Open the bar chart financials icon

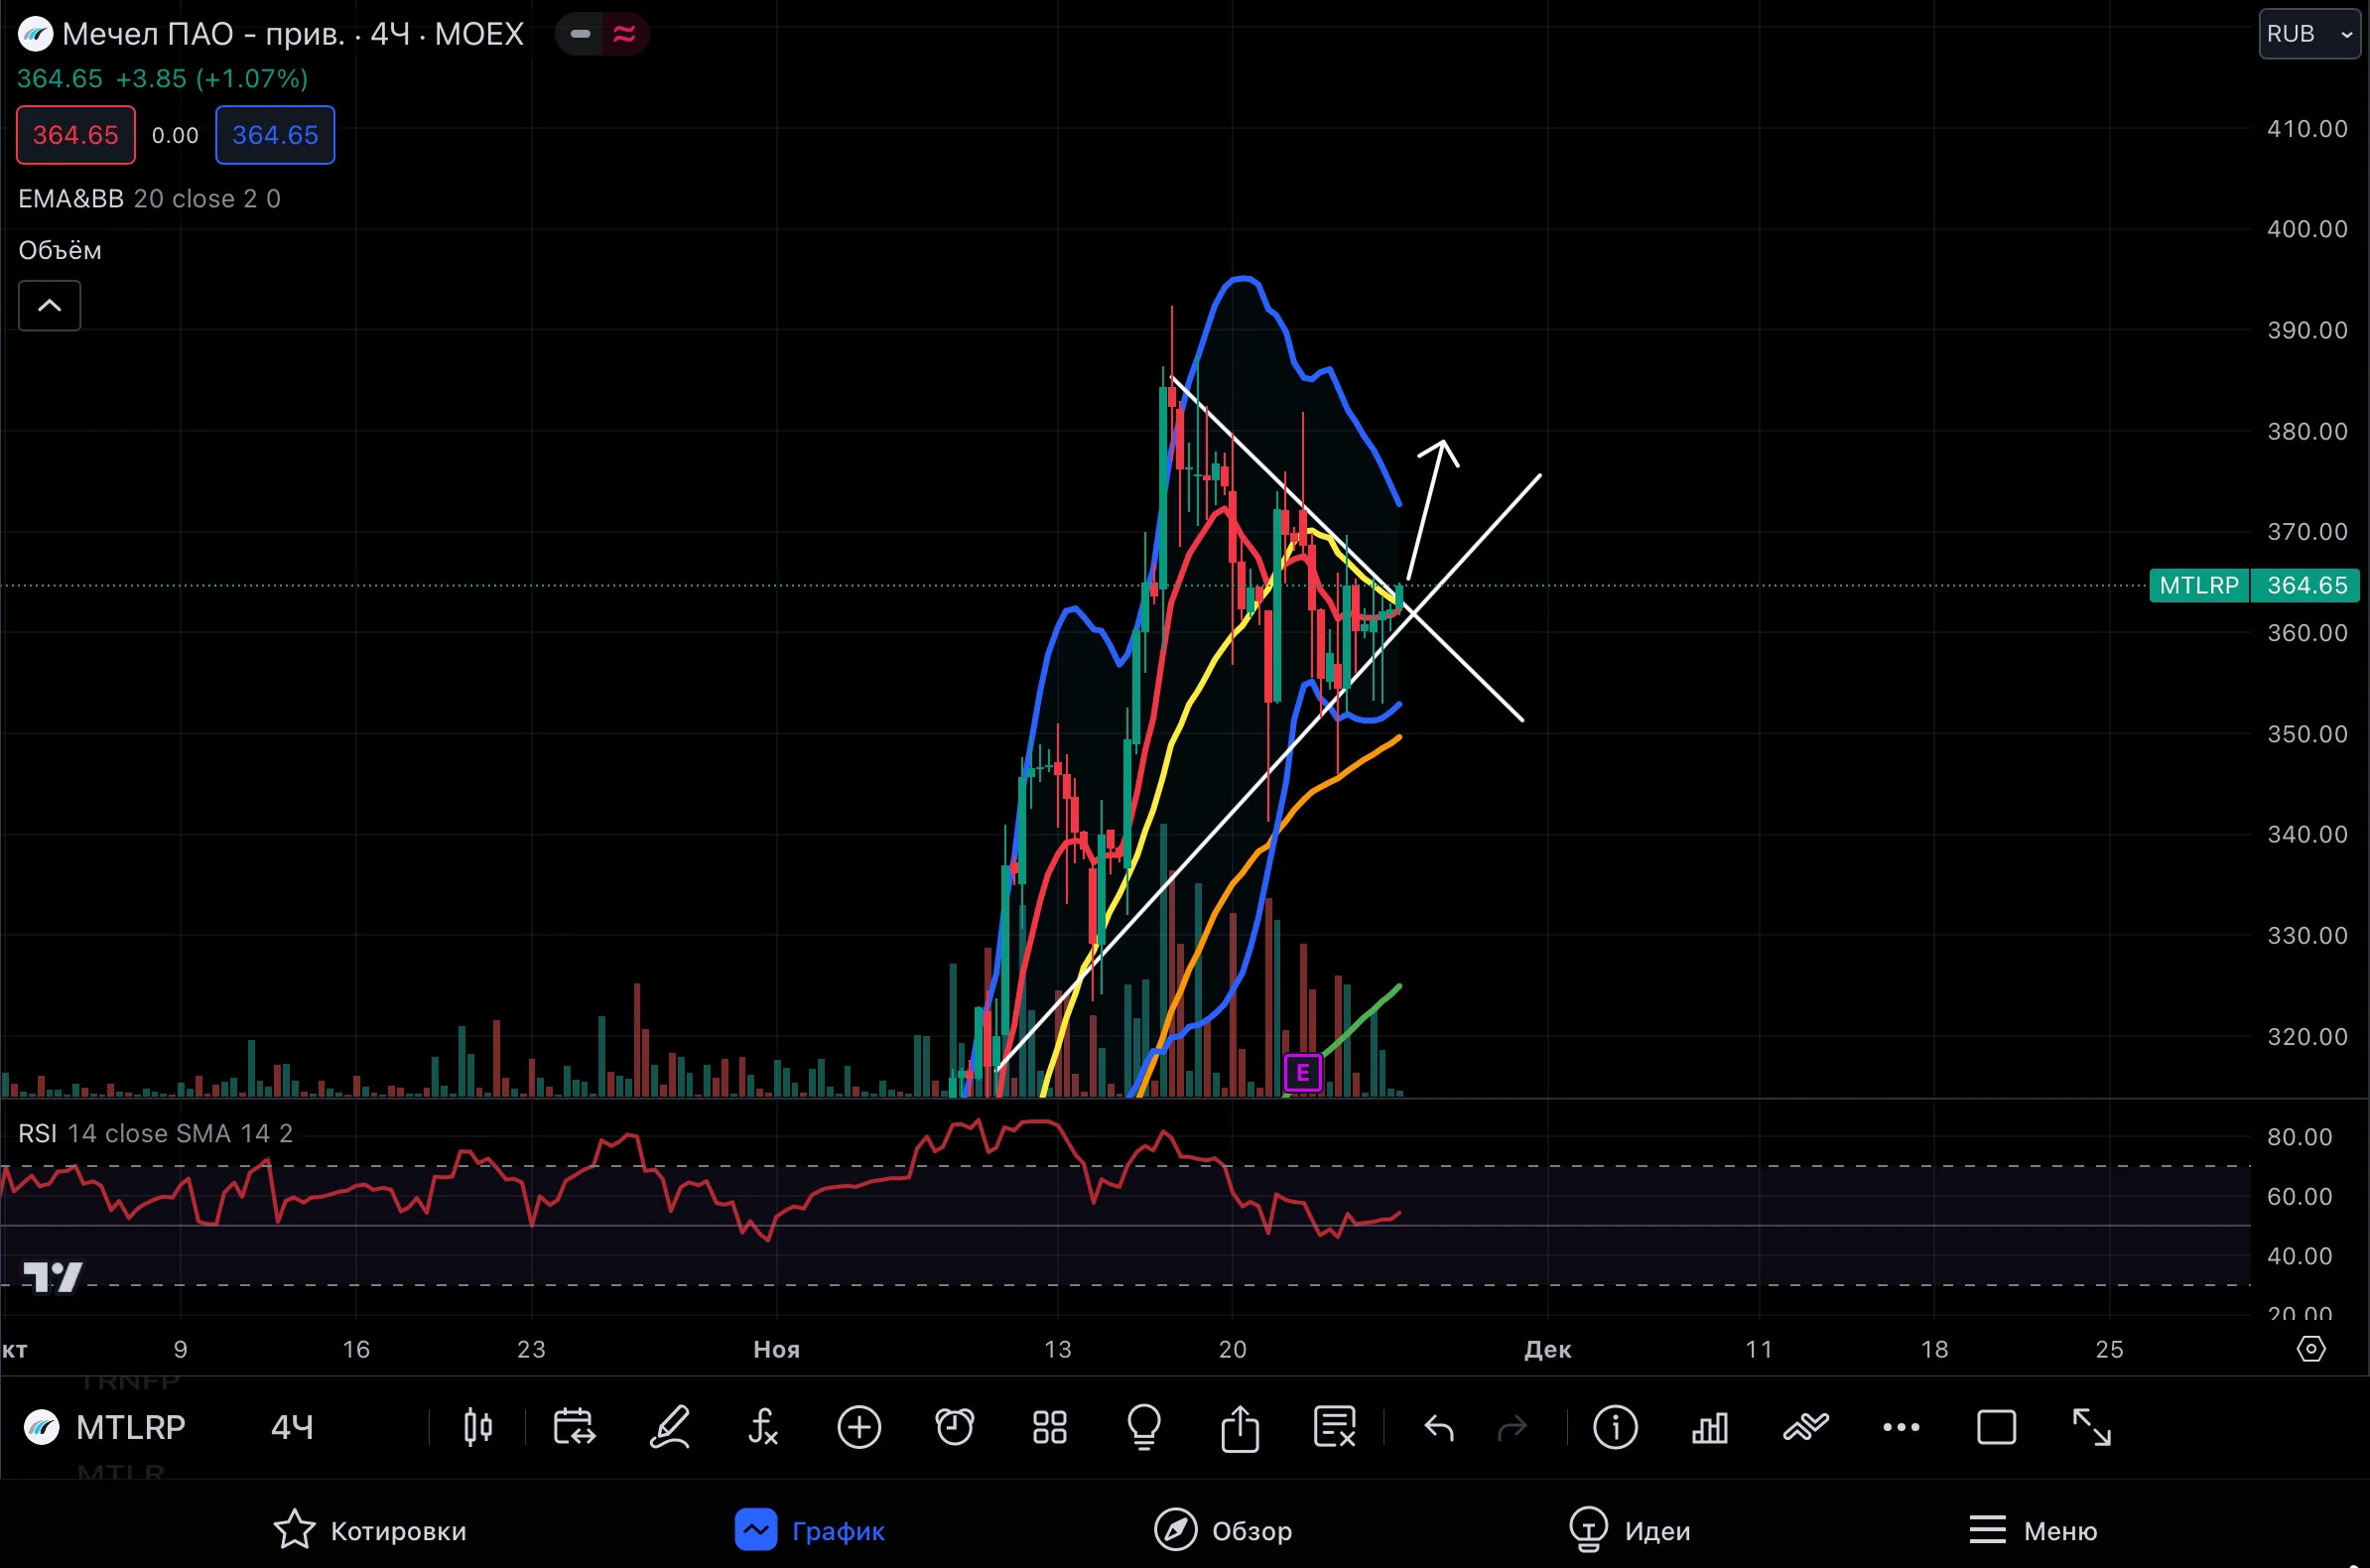pyautogui.click(x=1710, y=1427)
